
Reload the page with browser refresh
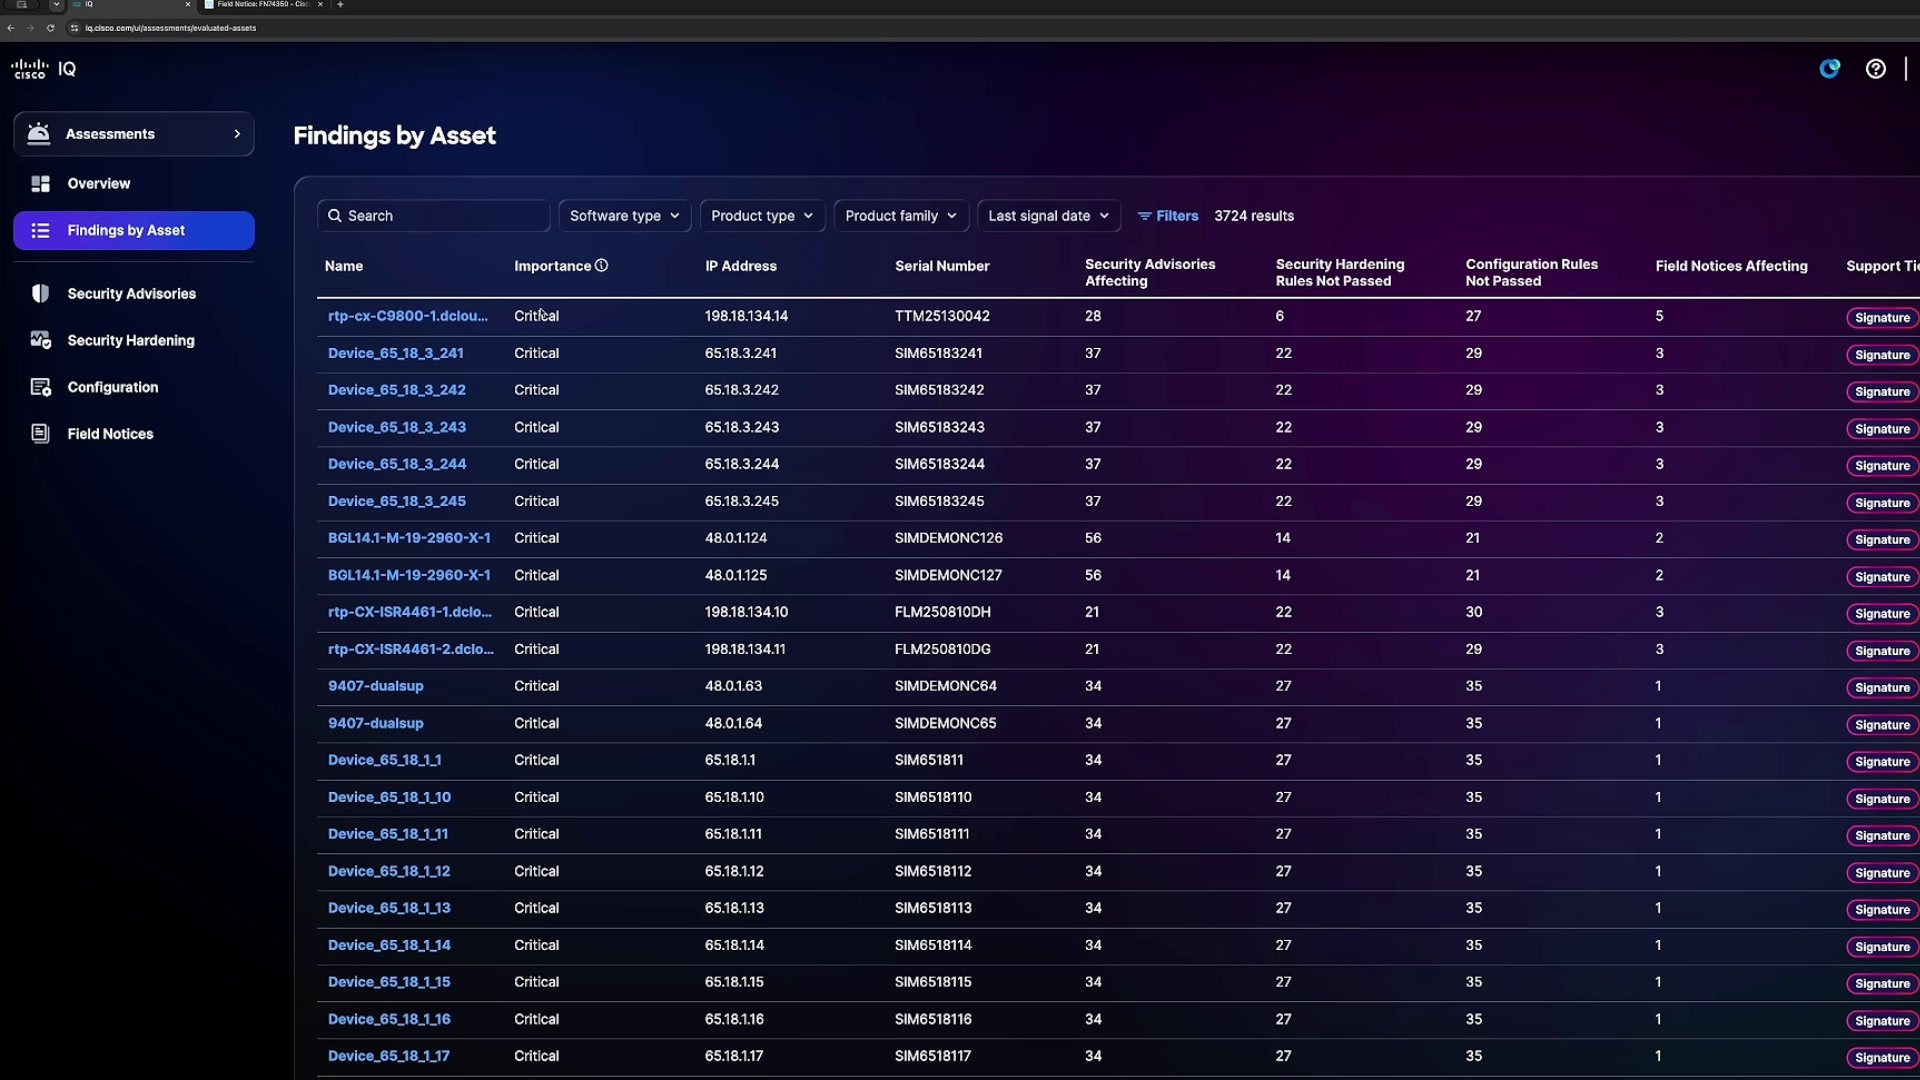(x=50, y=28)
